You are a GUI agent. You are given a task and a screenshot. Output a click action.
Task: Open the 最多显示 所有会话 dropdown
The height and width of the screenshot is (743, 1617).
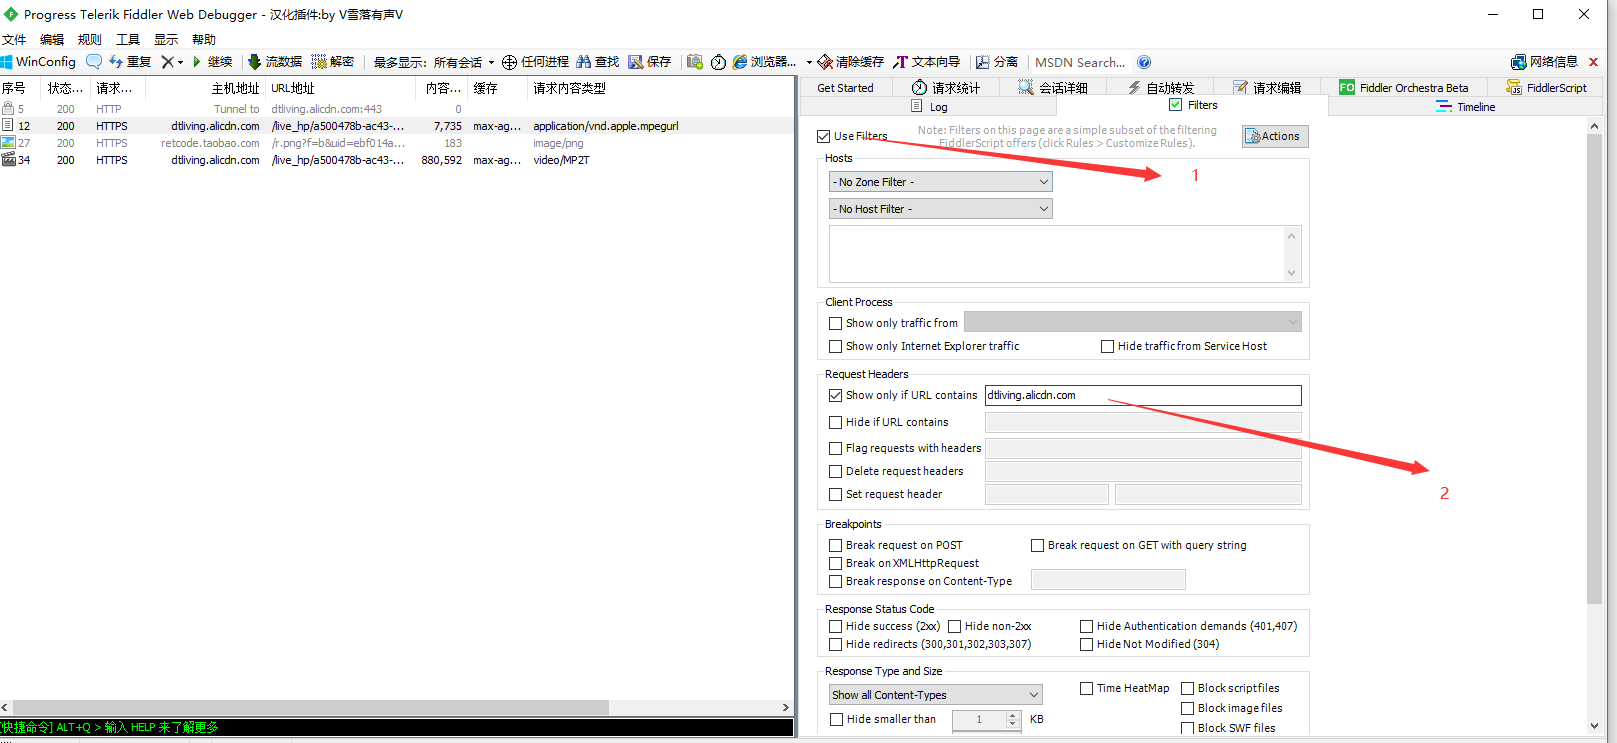[434, 62]
